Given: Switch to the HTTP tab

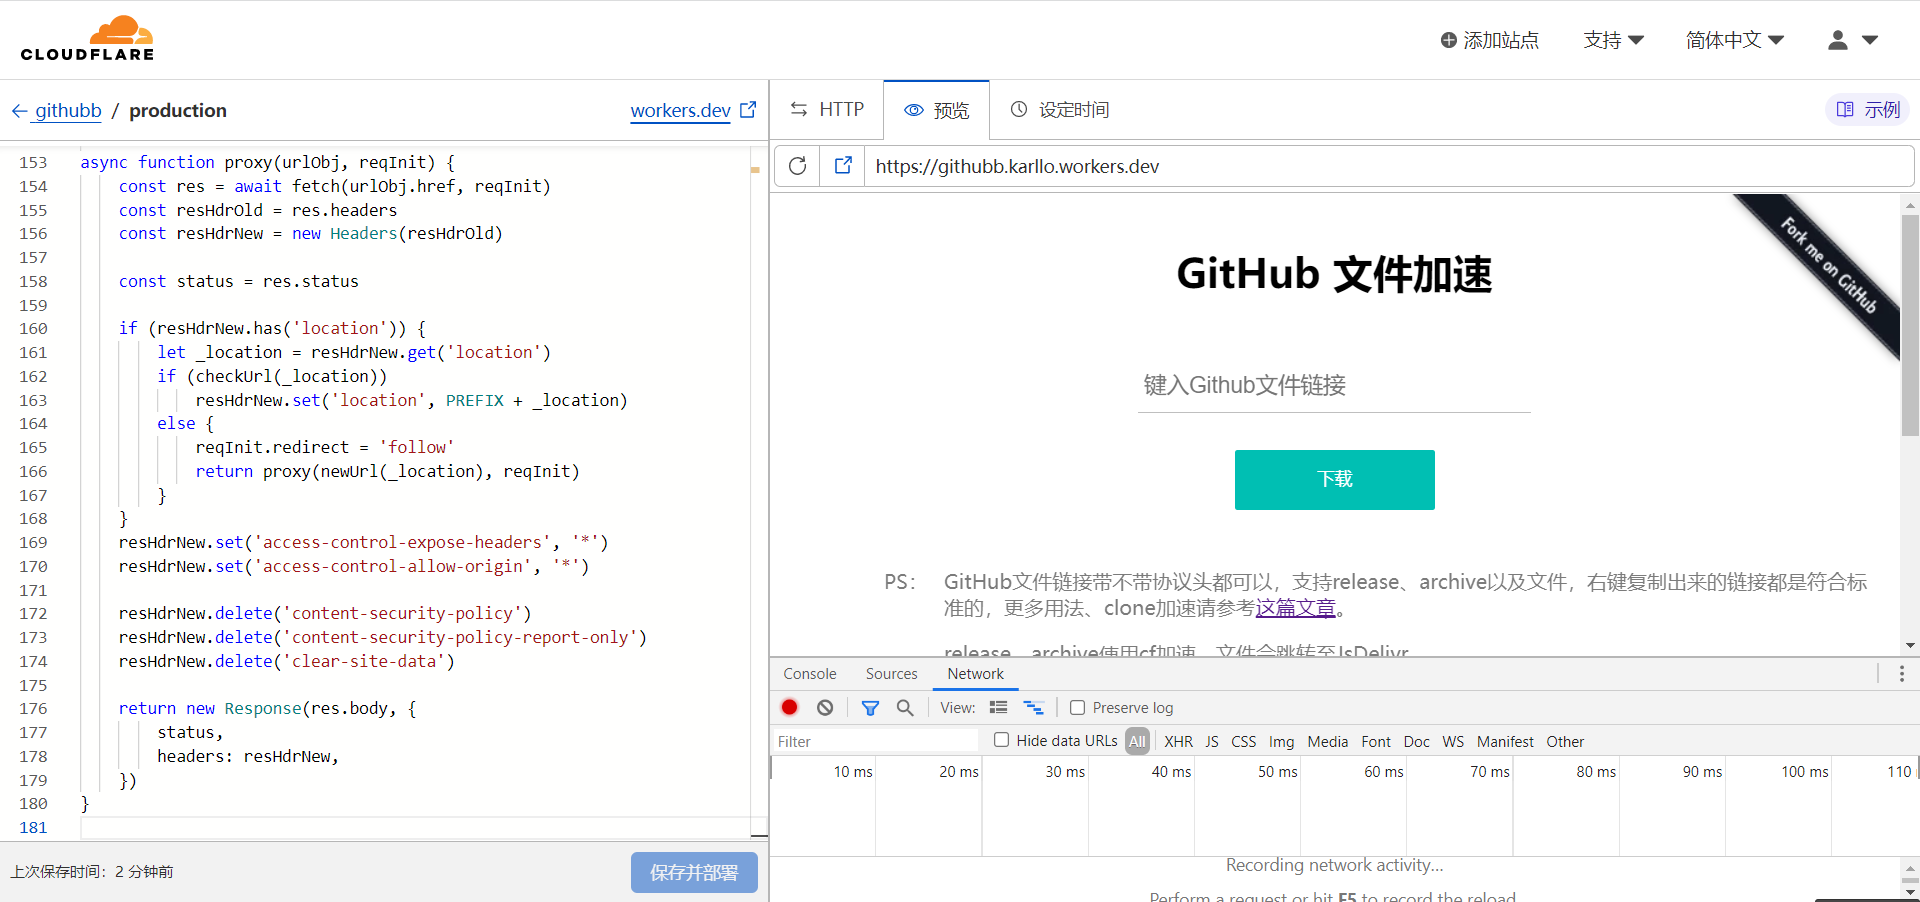Looking at the screenshot, I should coord(827,109).
